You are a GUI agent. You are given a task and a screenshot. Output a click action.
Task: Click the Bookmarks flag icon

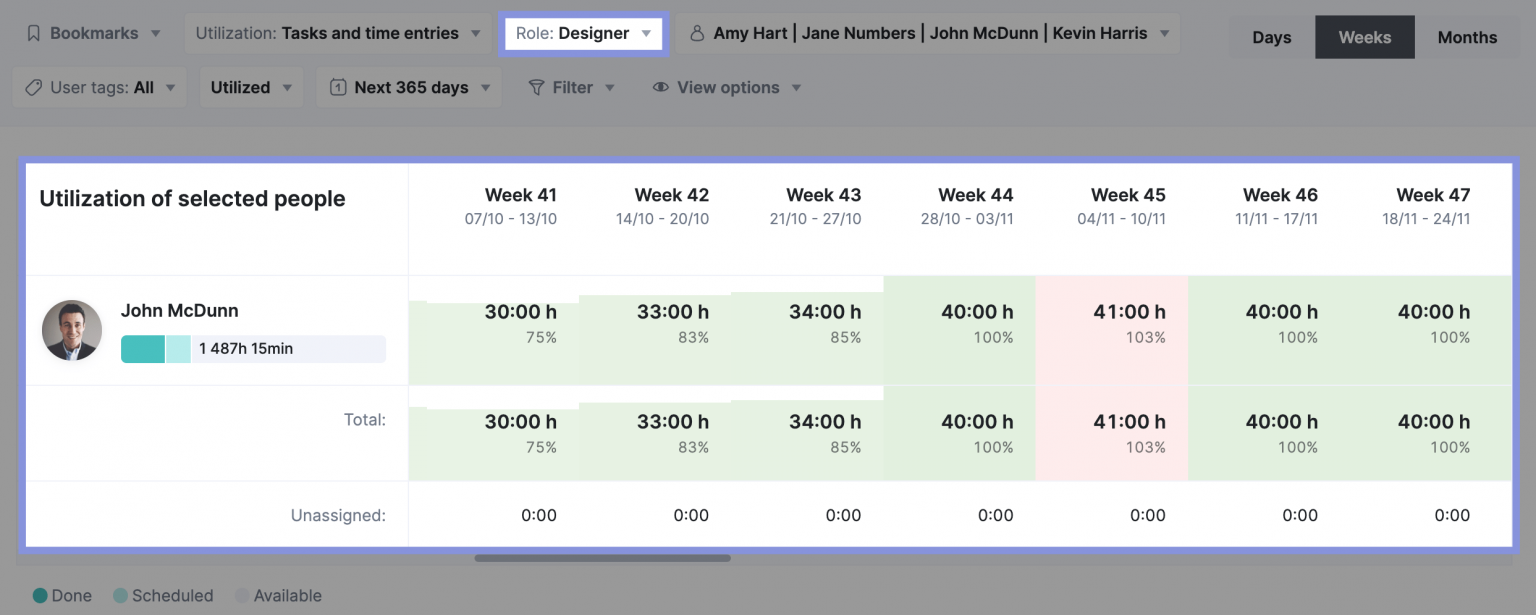click(32, 33)
